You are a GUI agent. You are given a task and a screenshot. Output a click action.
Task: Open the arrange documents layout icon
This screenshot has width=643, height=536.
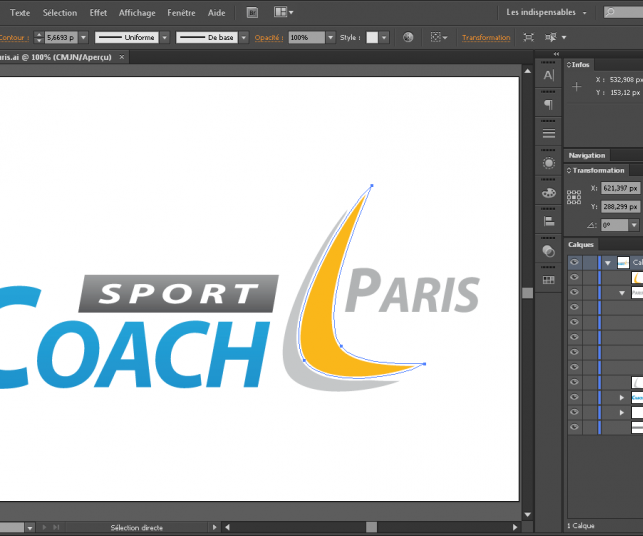coord(283,12)
